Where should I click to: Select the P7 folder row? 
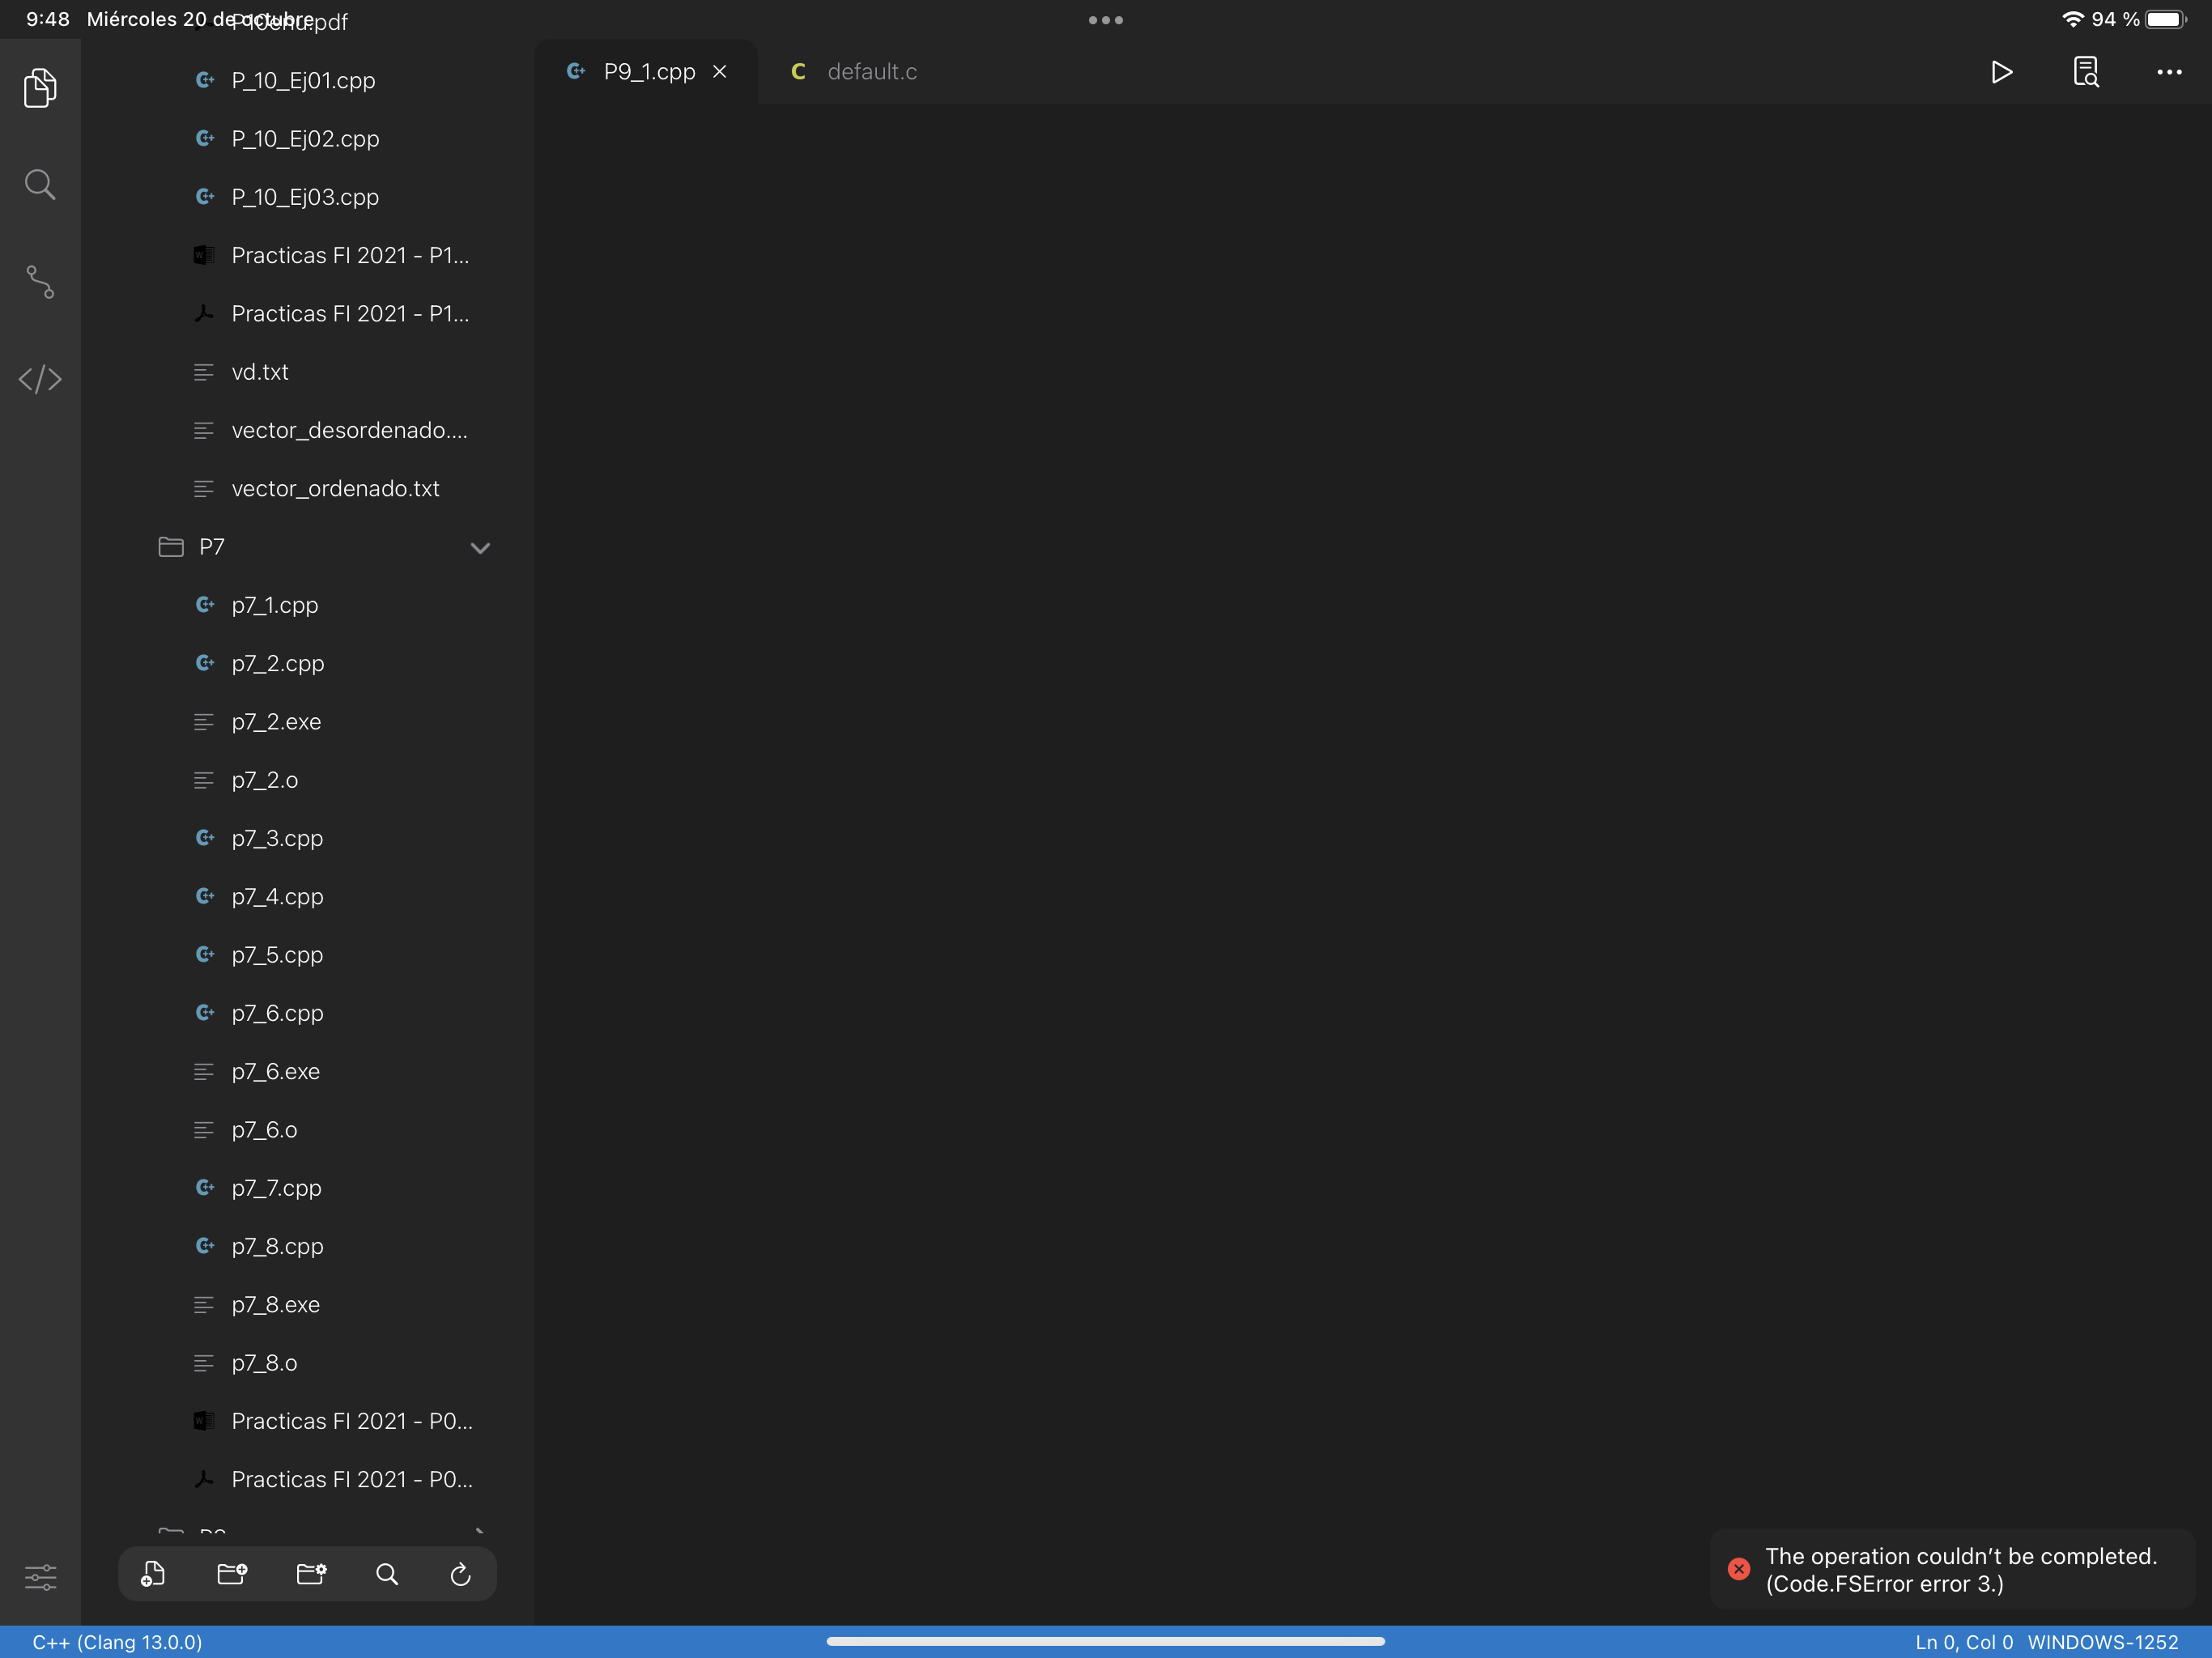(x=324, y=547)
